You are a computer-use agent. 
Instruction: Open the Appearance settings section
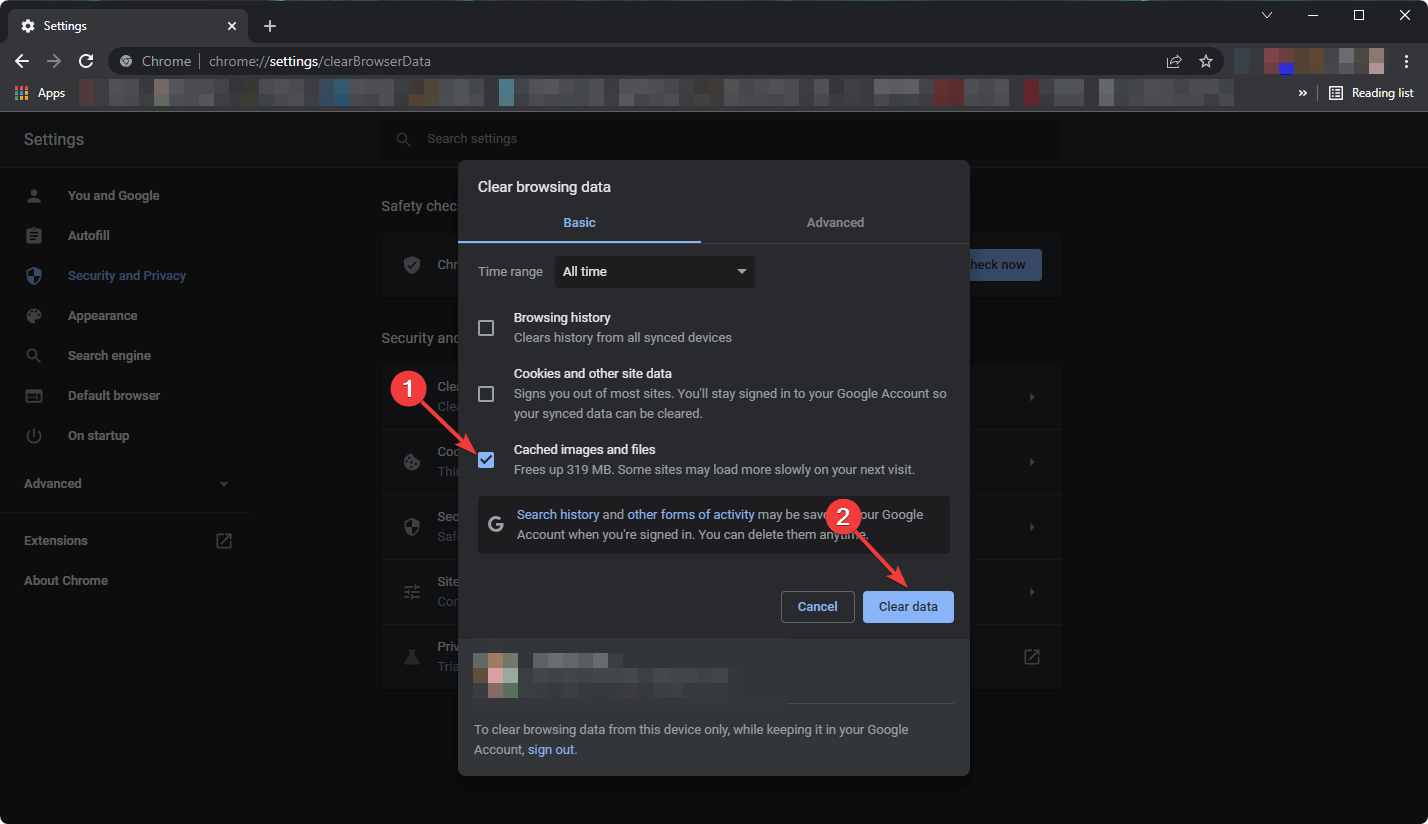tap(102, 315)
